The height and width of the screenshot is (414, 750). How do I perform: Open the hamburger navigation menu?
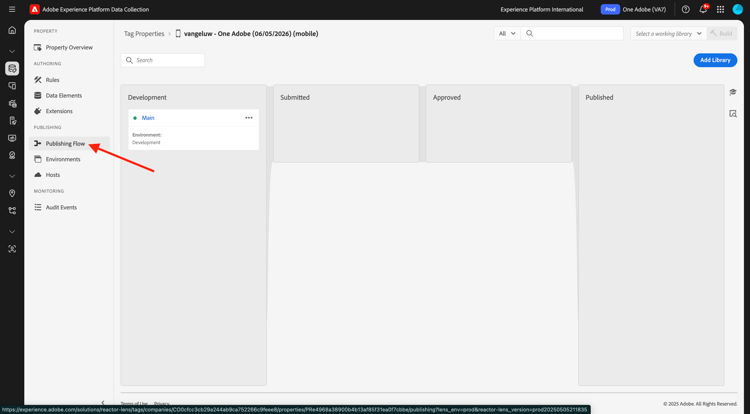click(12, 9)
